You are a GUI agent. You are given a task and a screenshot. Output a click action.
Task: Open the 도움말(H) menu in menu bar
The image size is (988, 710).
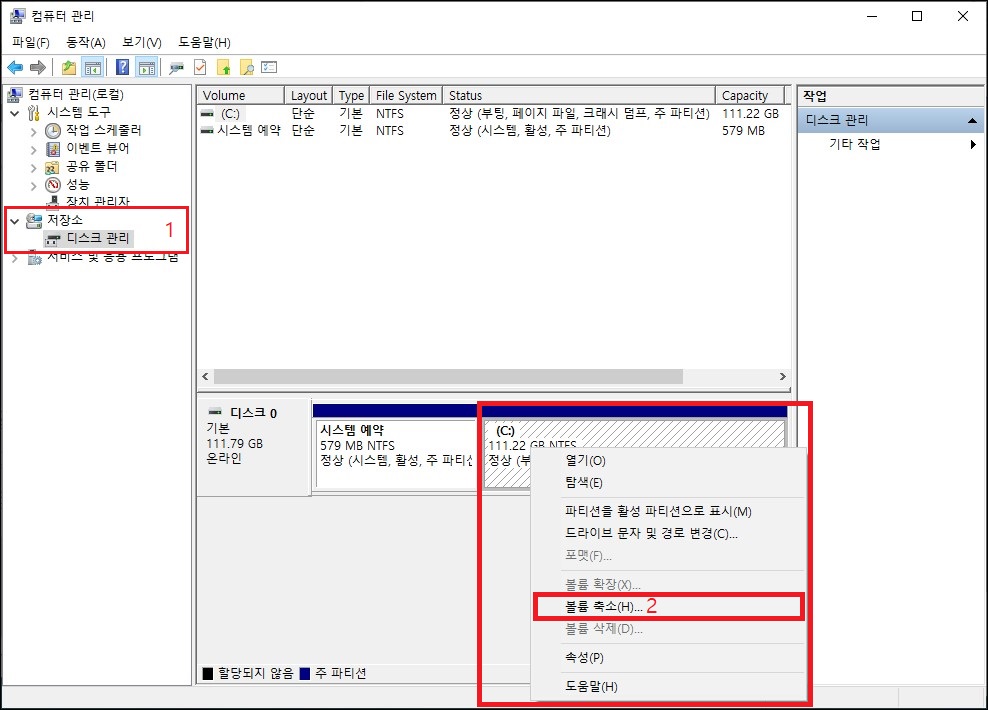(204, 42)
